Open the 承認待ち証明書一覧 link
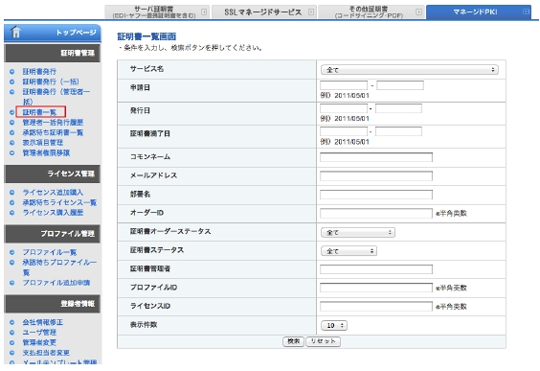540x371 pixels. pos(53,133)
